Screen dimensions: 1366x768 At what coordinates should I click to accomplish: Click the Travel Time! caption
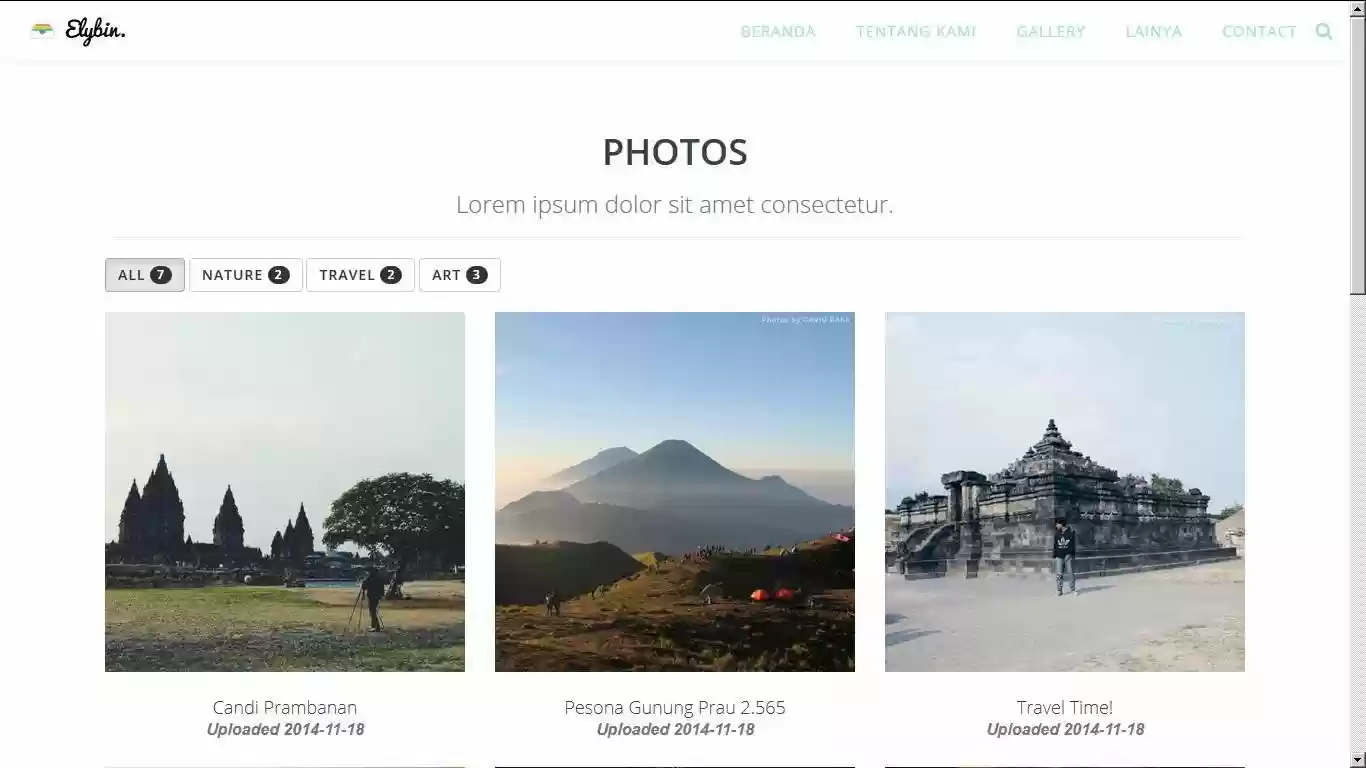(1065, 707)
